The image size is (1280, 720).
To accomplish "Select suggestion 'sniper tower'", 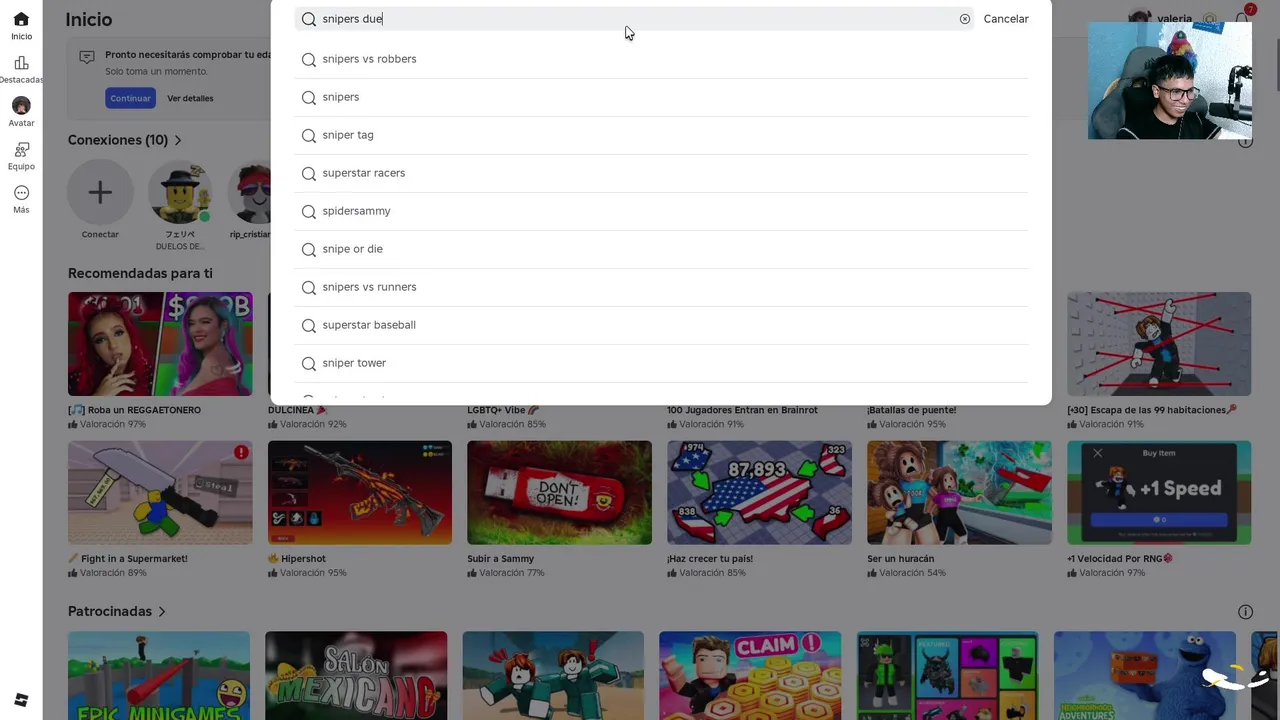I will point(661,363).
